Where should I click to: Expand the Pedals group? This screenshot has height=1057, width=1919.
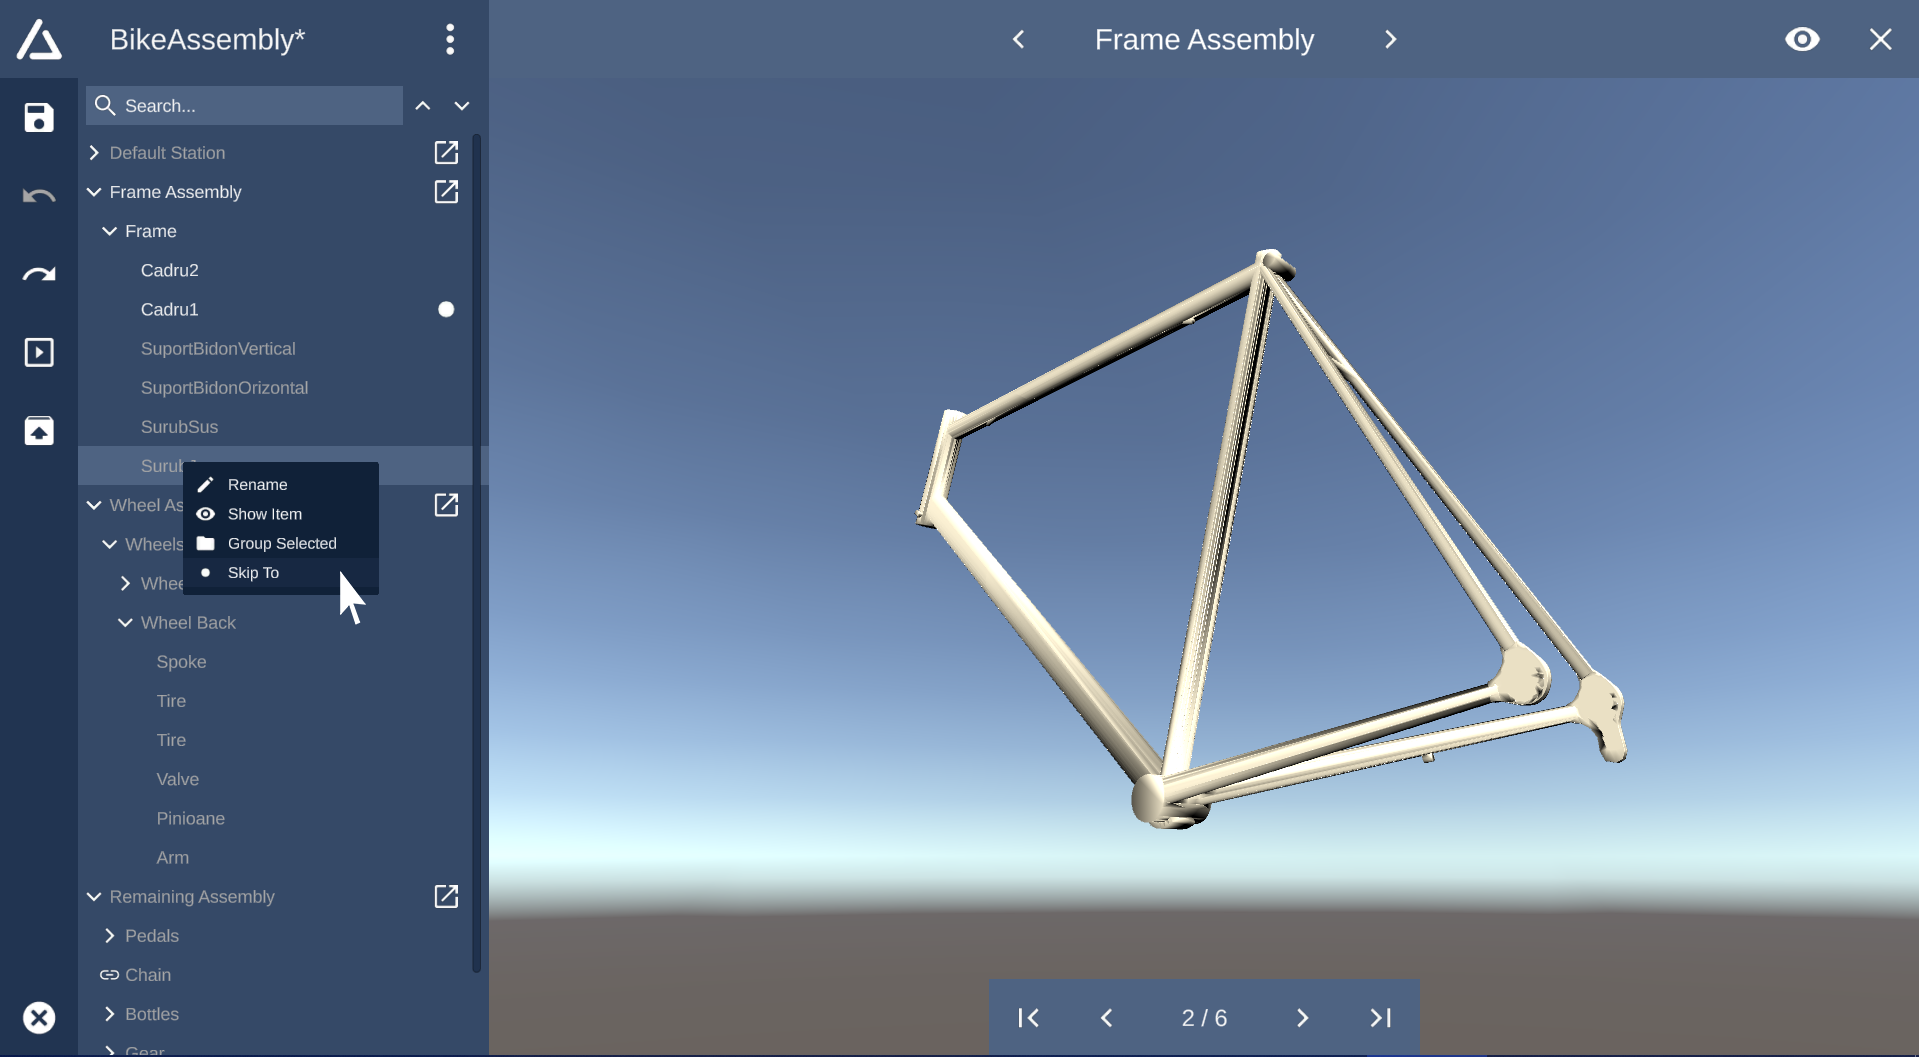point(110,936)
